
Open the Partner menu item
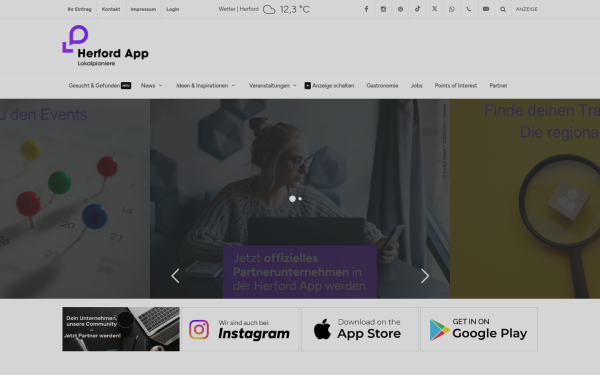tap(498, 85)
